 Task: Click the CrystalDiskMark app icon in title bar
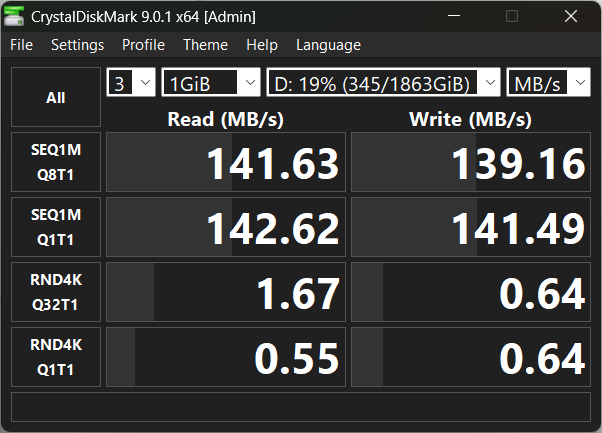tap(14, 17)
